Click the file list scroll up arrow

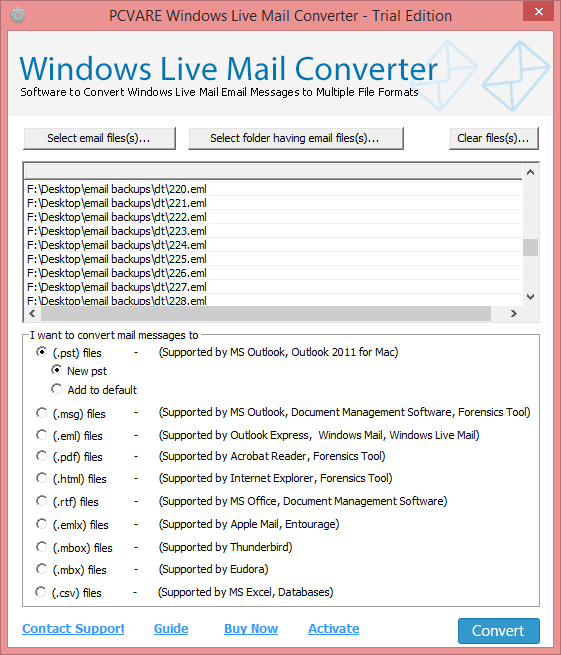pyautogui.click(x=531, y=172)
